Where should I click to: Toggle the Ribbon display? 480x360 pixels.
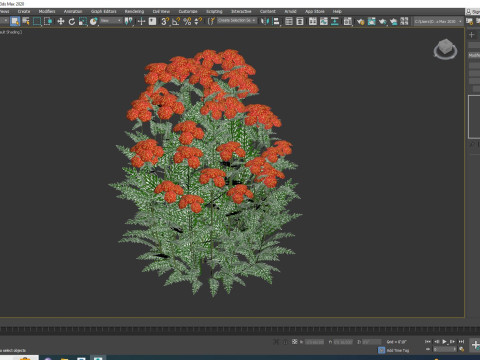pyautogui.click(x=313, y=21)
